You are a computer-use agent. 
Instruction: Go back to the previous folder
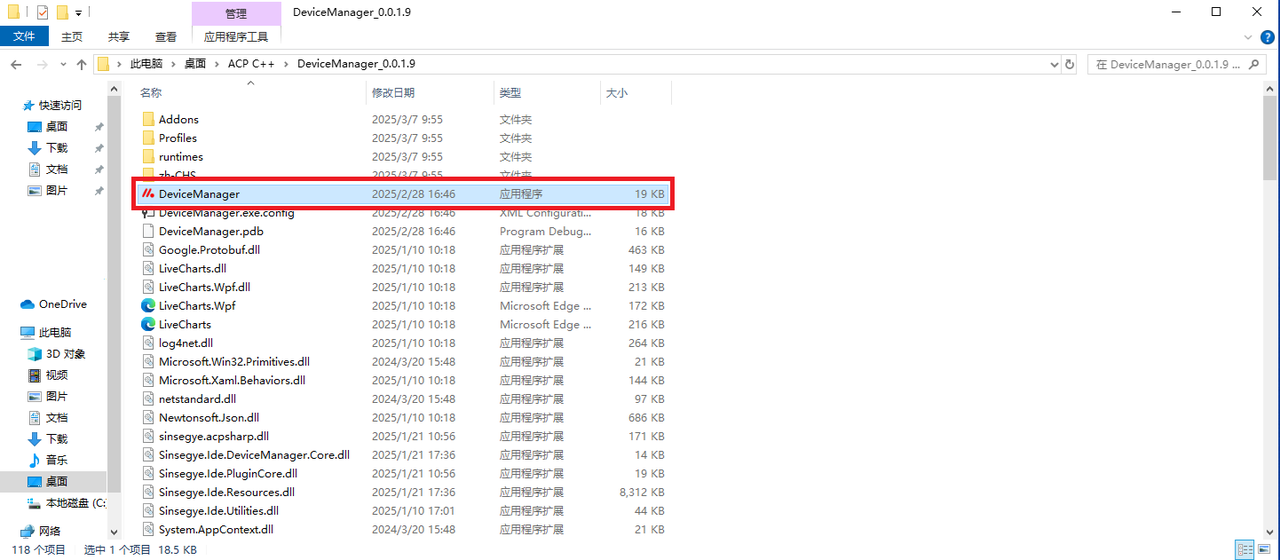pos(16,64)
